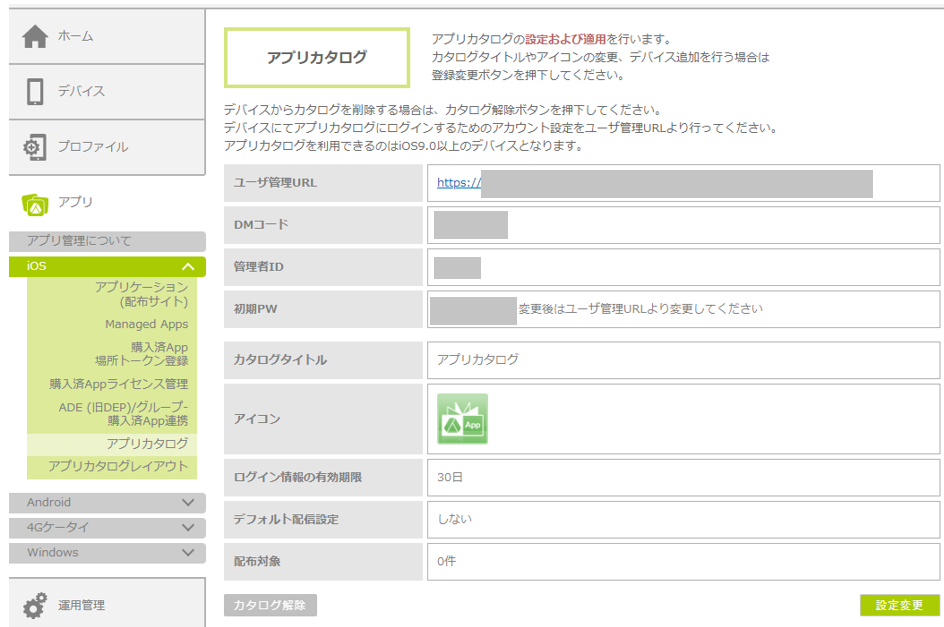Click the operations management gears icon
The width and height of the screenshot is (944, 627).
pyautogui.click(x=35, y=605)
